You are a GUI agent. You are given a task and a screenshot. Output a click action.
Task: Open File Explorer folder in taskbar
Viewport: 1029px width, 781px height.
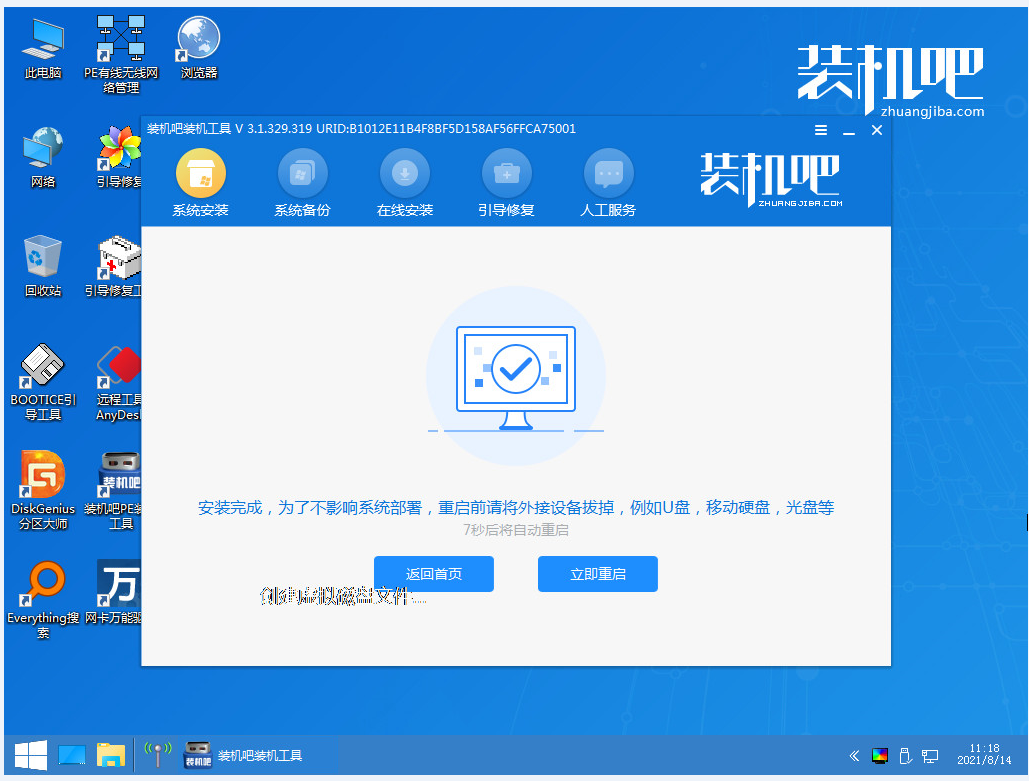(x=111, y=755)
